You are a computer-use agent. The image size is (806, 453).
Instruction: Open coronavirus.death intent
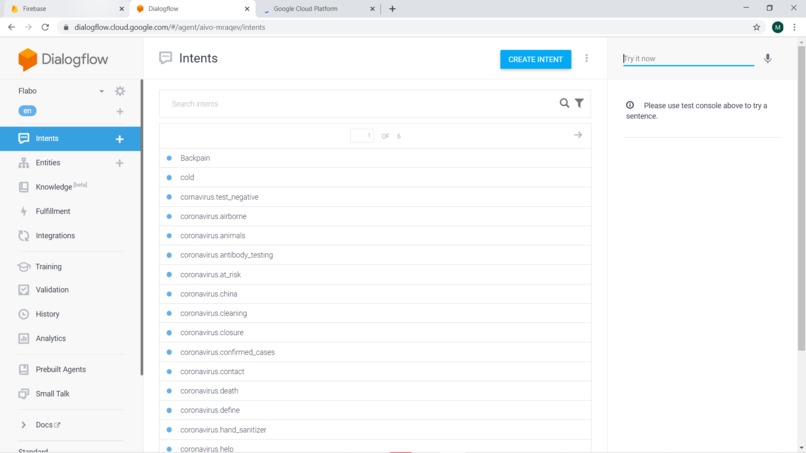click(375, 391)
